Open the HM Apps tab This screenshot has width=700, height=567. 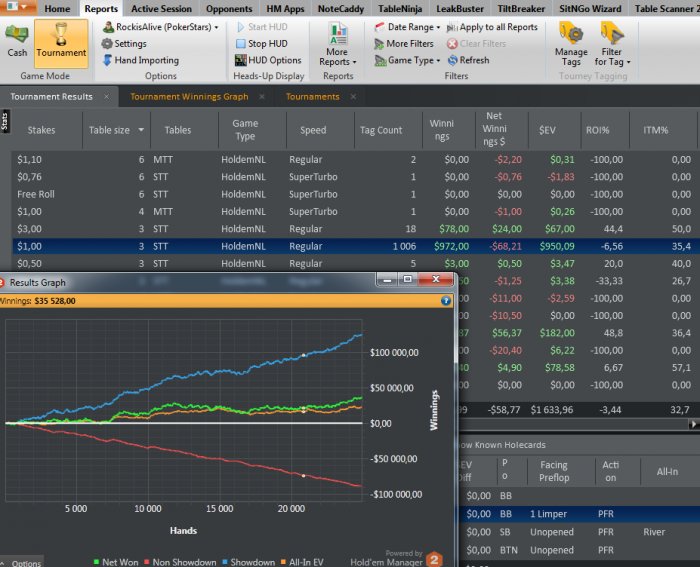(285, 8)
